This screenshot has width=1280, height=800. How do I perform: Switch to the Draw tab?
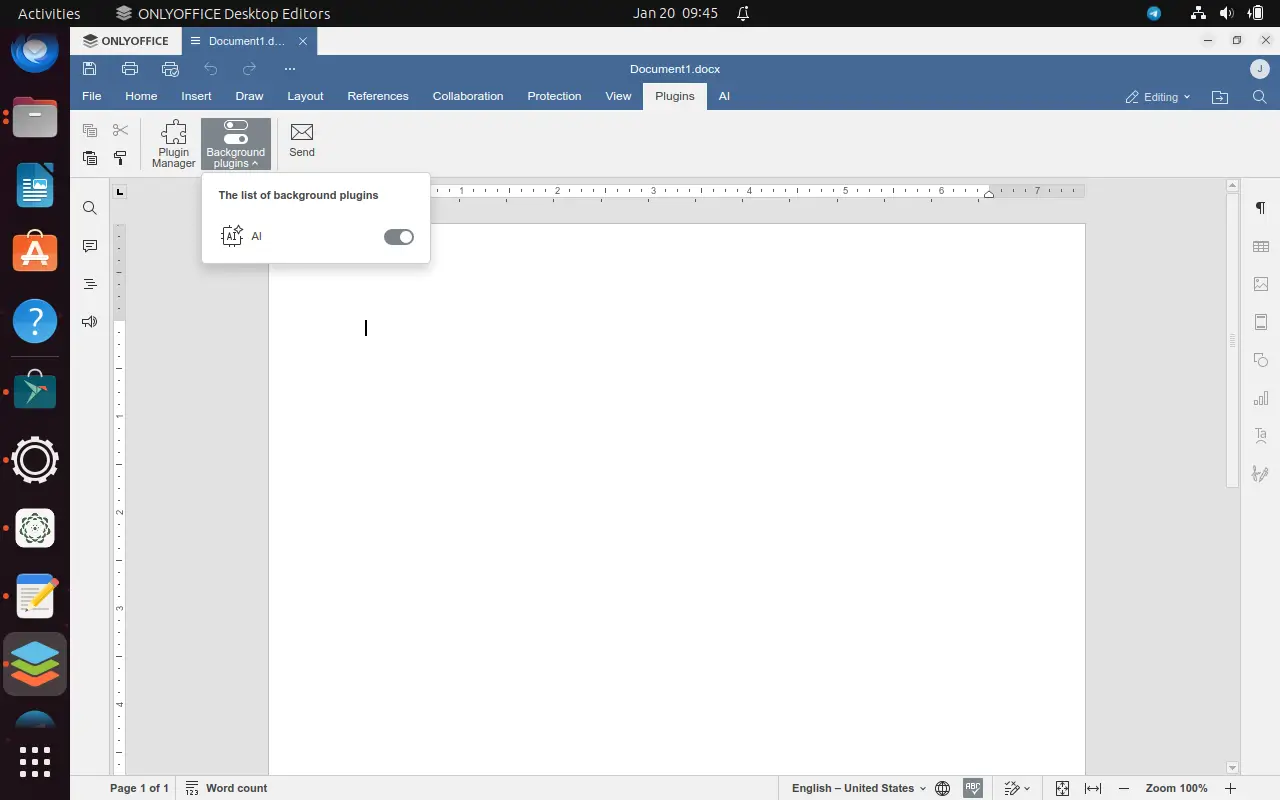(x=249, y=96)
